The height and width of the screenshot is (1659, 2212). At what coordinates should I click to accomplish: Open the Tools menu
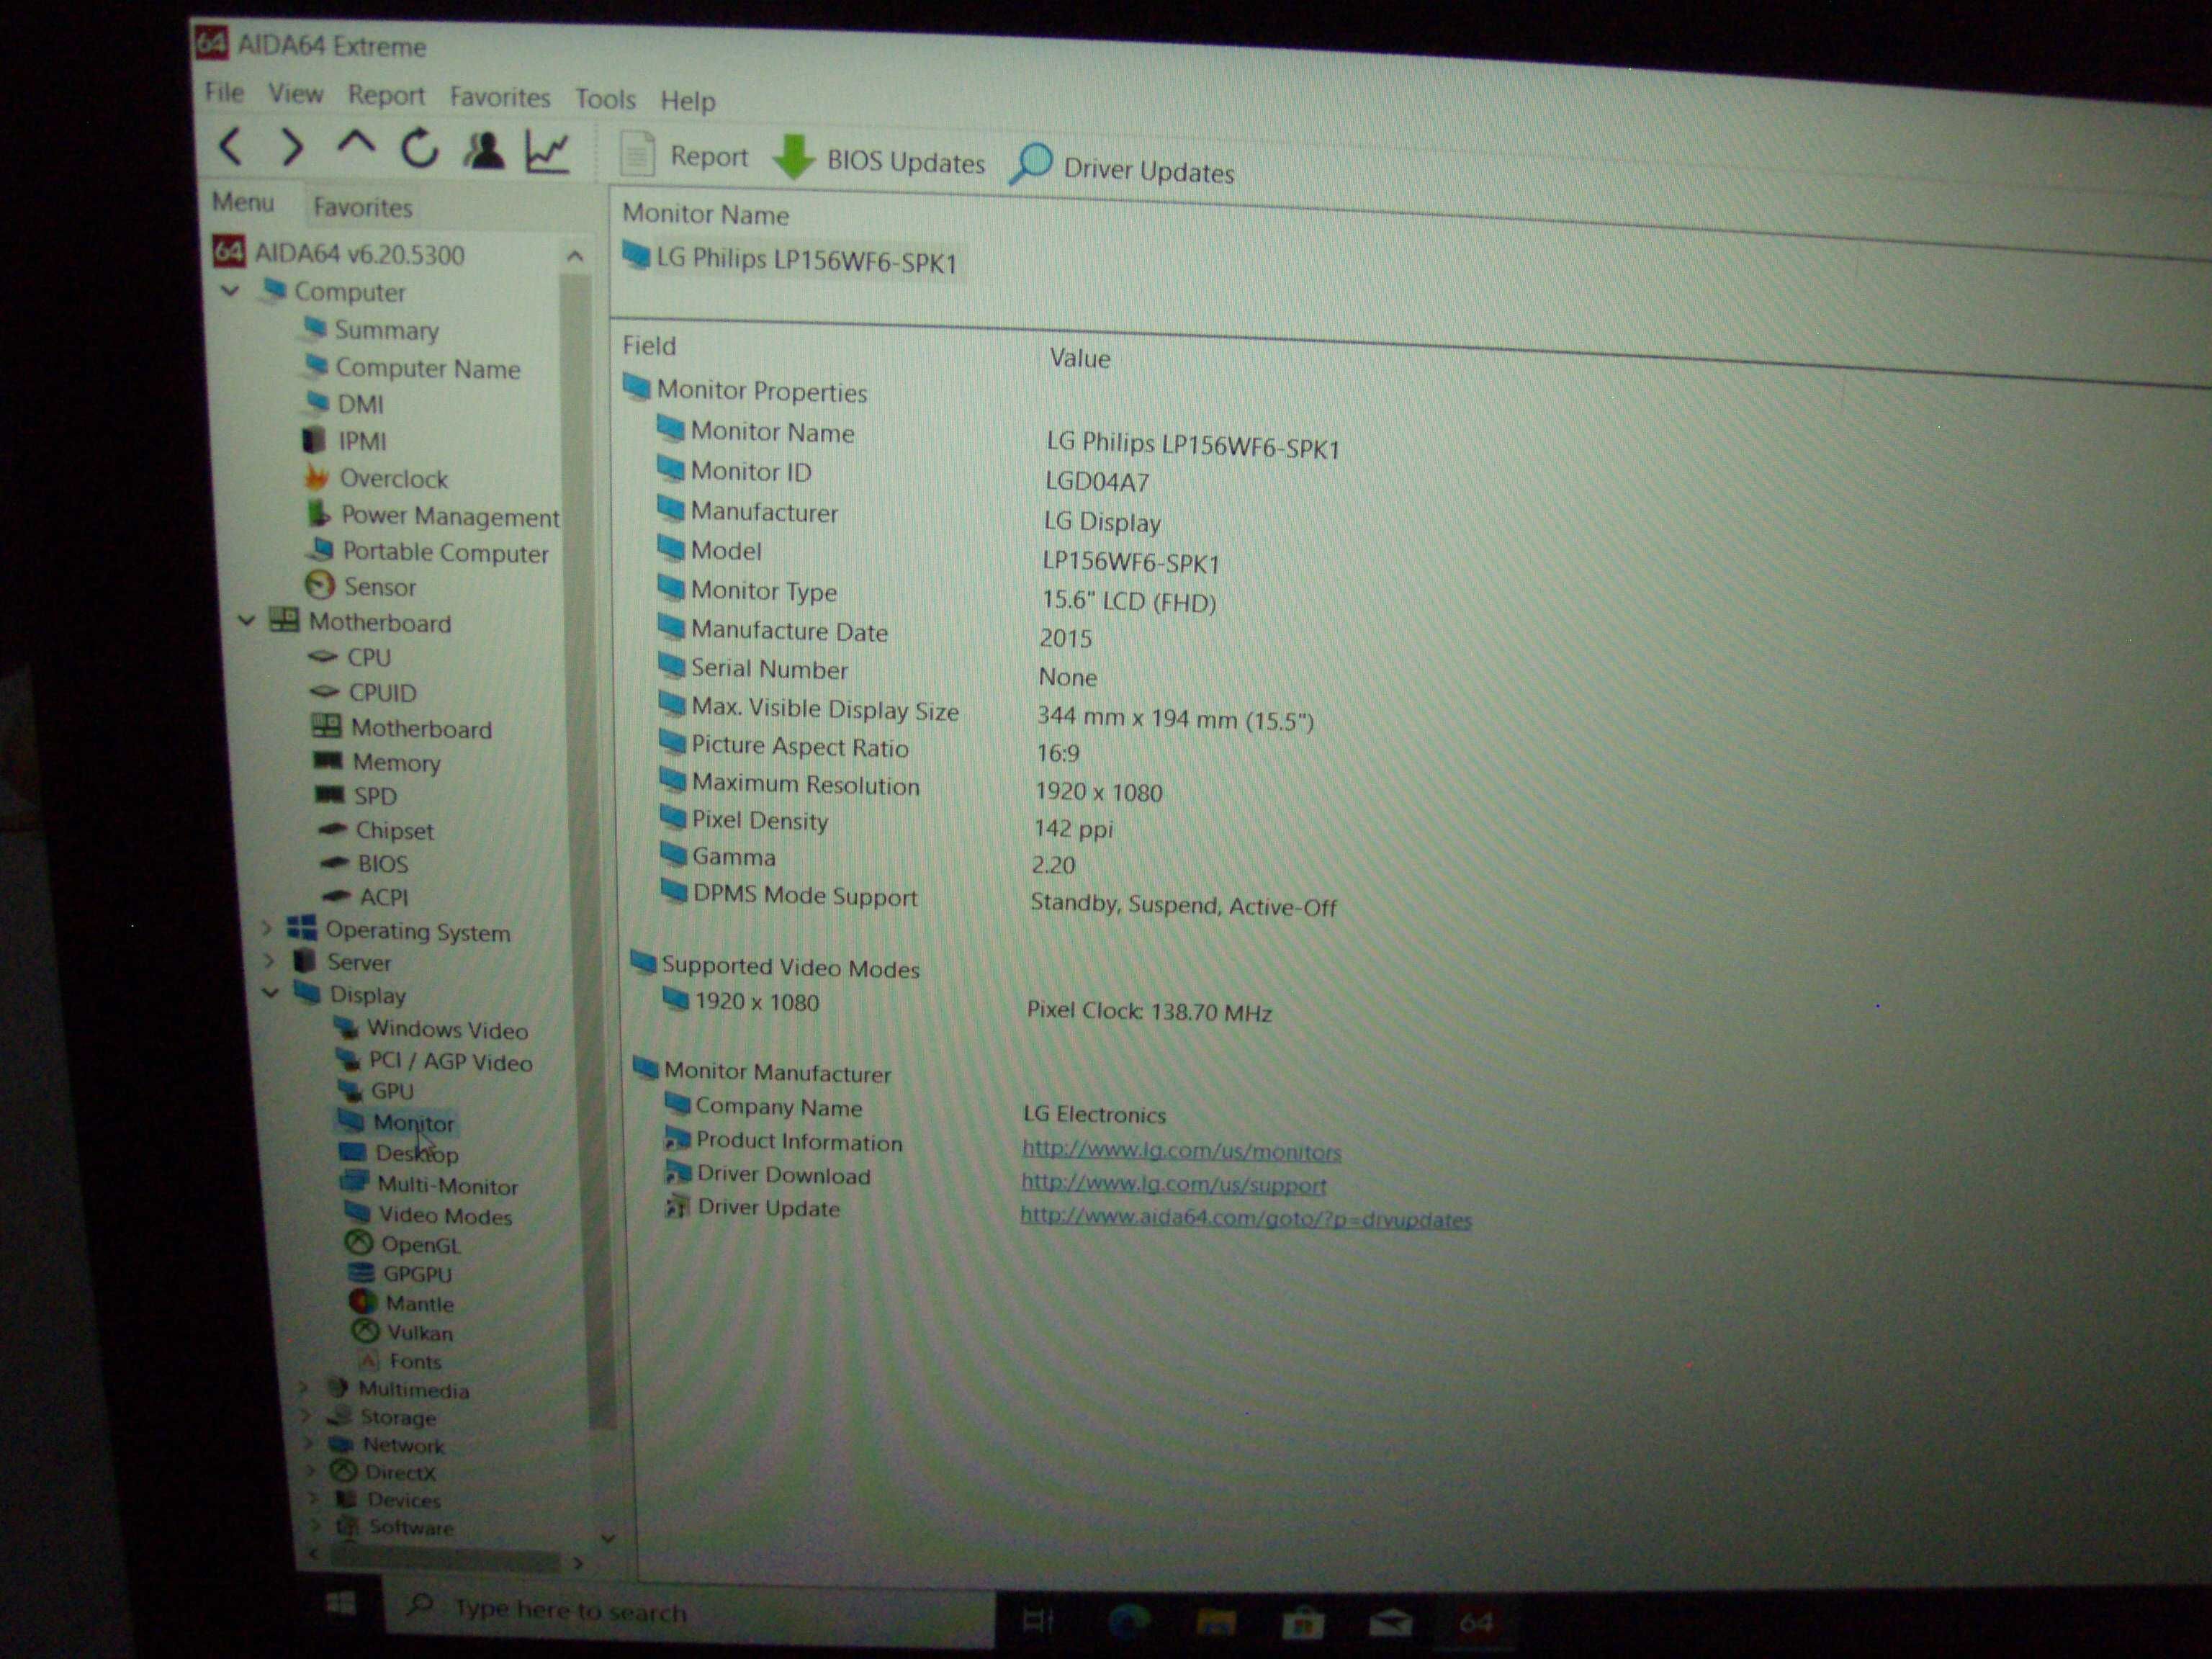[605, 99]
